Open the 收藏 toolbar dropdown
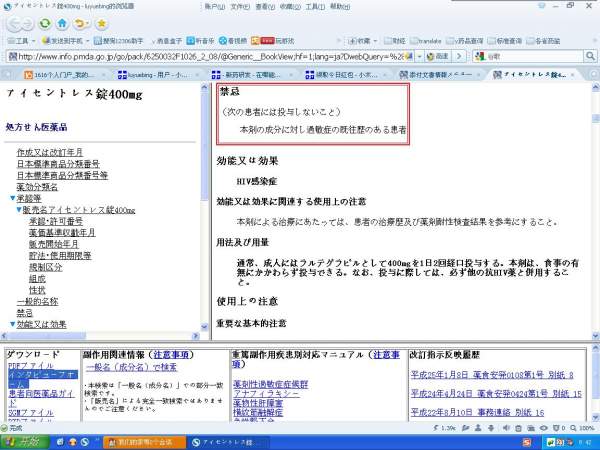 (x=362, y=41)
